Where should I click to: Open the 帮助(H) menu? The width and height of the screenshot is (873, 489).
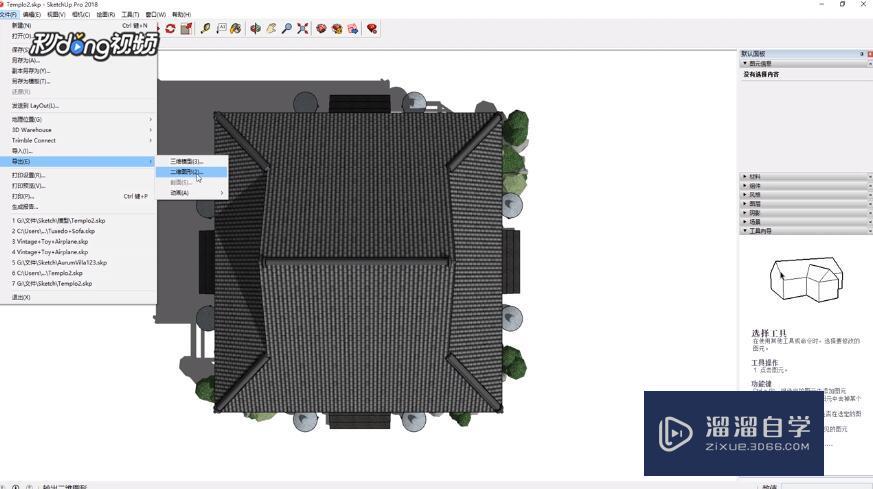[x=182, y=14]
